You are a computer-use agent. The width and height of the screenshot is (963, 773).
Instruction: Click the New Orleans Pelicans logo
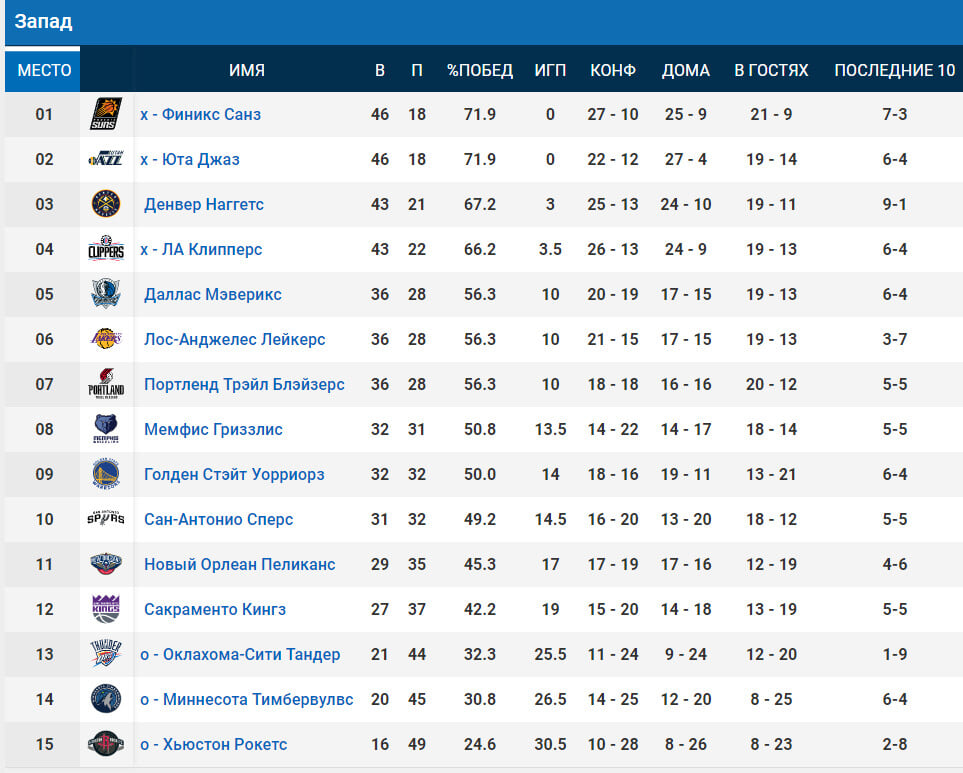(x=106, y=564)
